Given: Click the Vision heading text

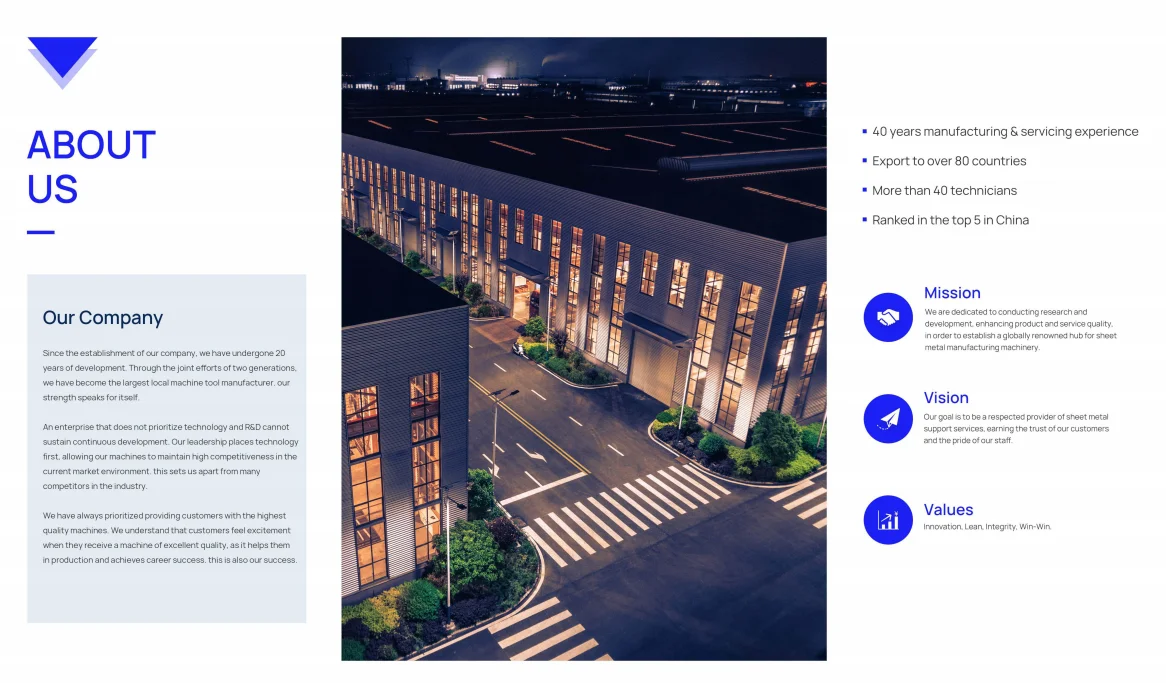Looking at the screenshot, I should [x=946, y=398].
